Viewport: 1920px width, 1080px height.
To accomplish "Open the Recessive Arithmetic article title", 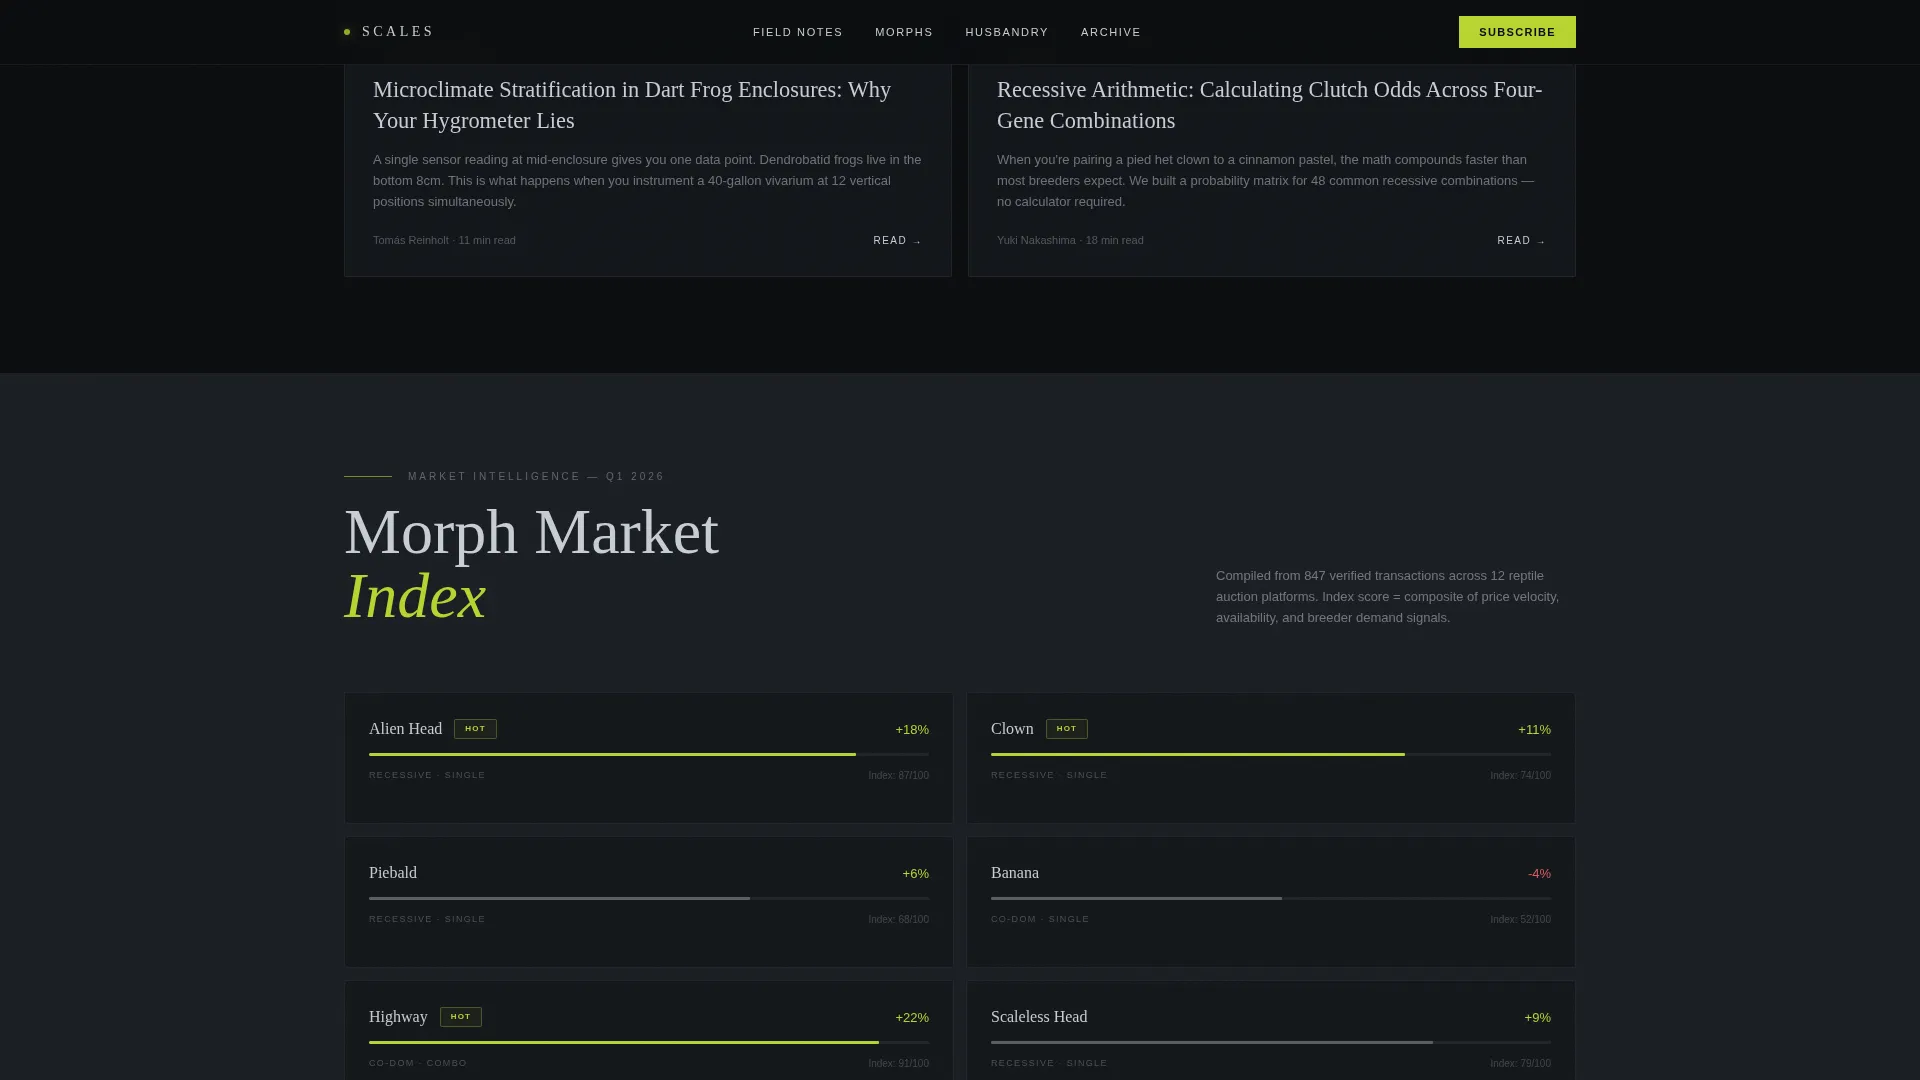I will [1269, 105].
